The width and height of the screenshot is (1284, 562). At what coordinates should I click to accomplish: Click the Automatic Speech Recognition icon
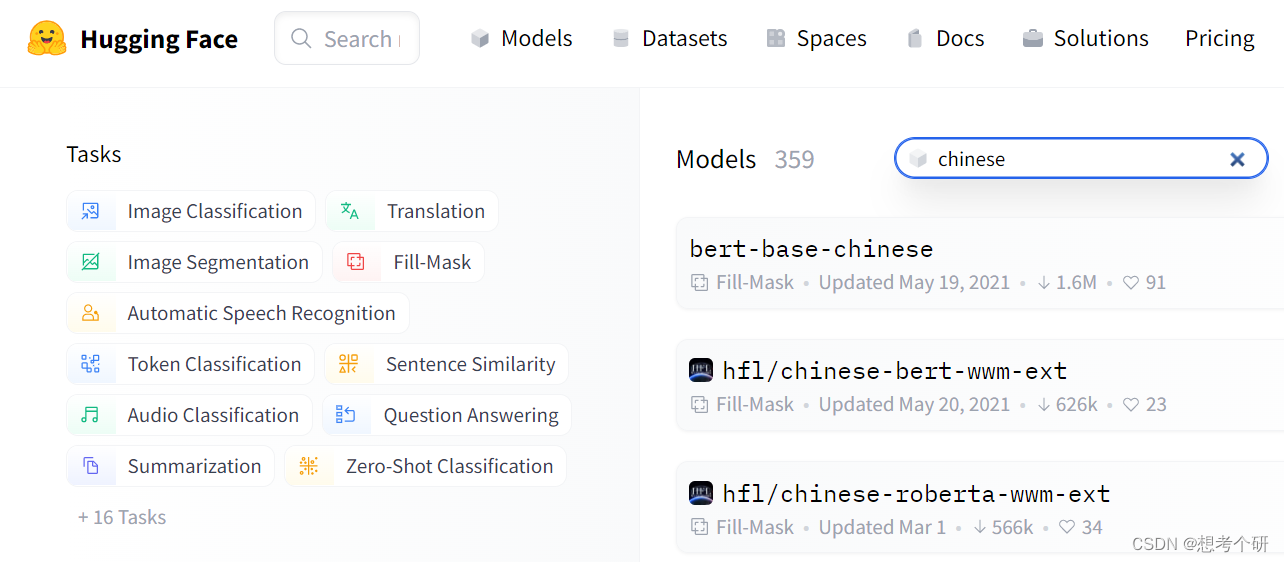tap(91, 313)
